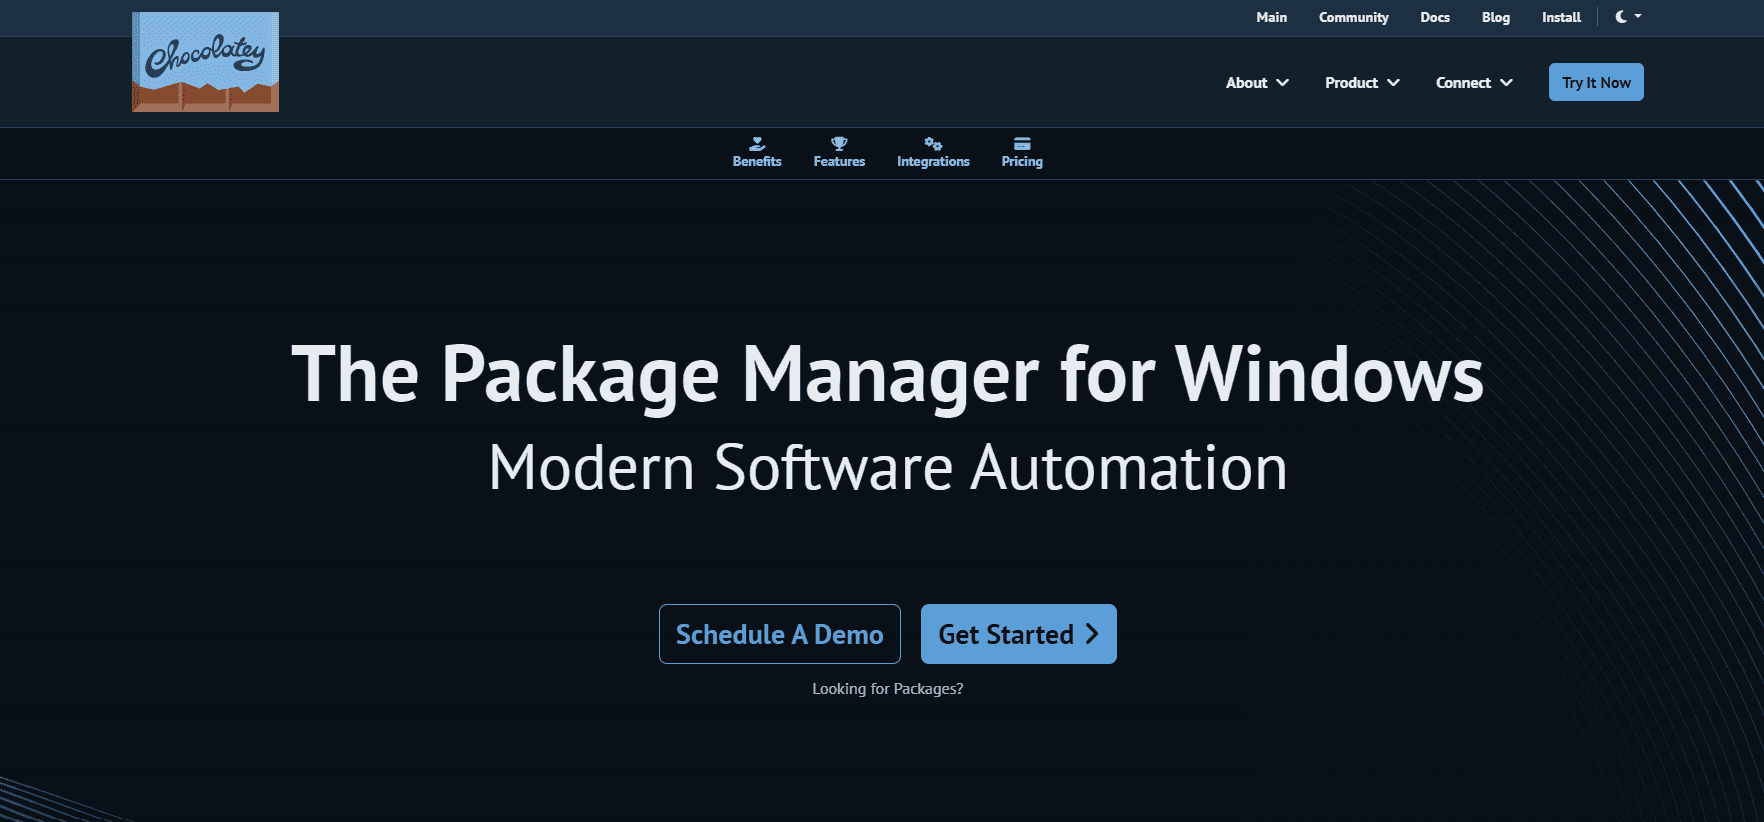Click the Pricing label text
This screenshot has height=822, width=1764.
click(x=1022, y=162)
